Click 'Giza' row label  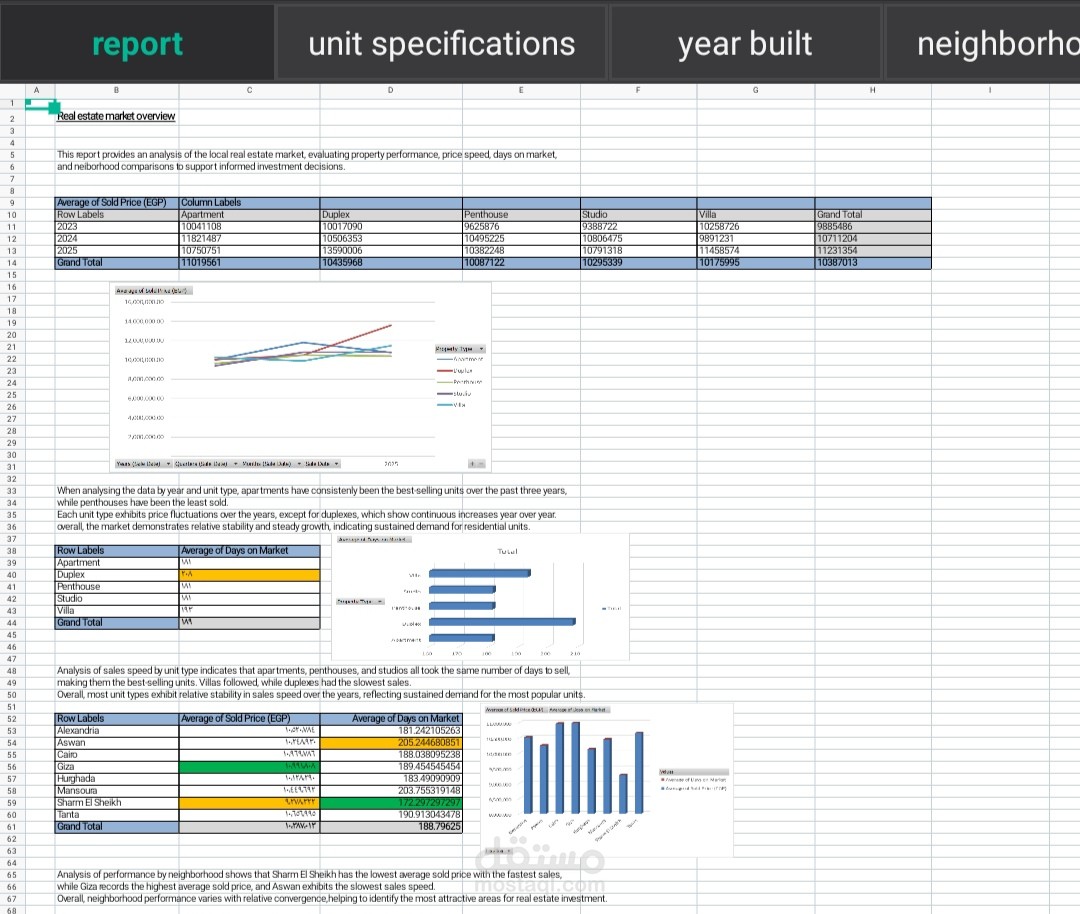tap(117, 767)
